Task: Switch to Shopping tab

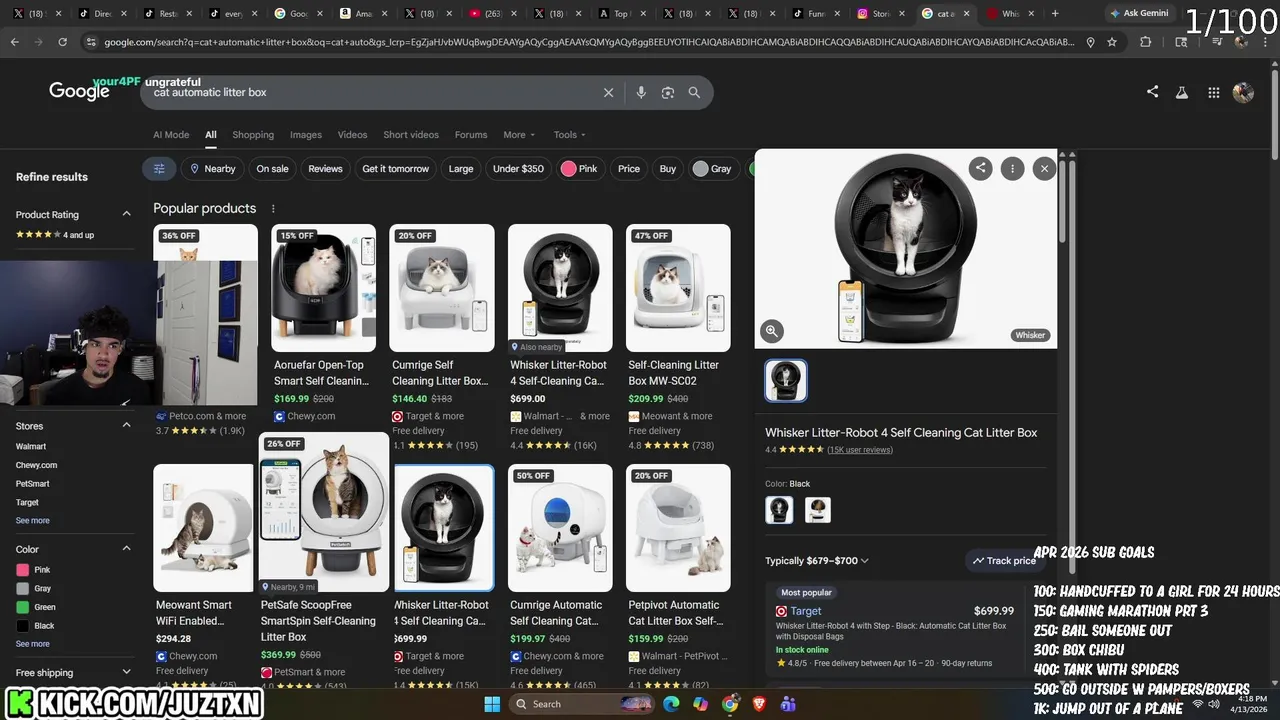Action: (x=253, y=135)
